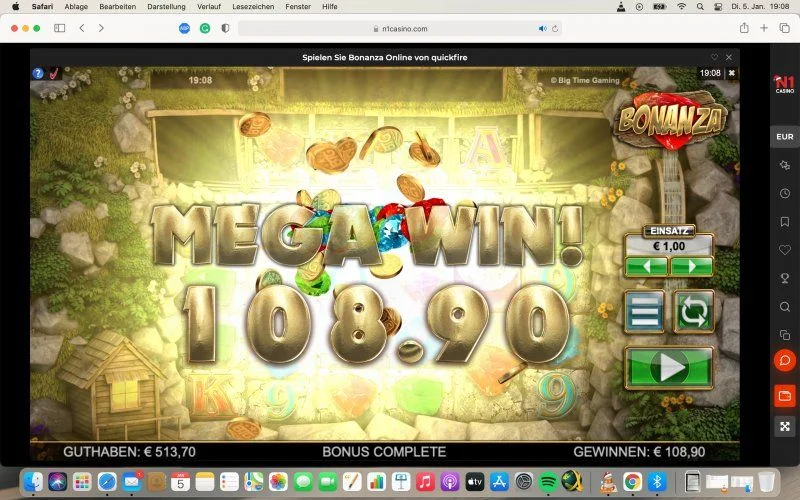
Task: Spin the reels with the green play button
Action: click(x=669, y=367)
